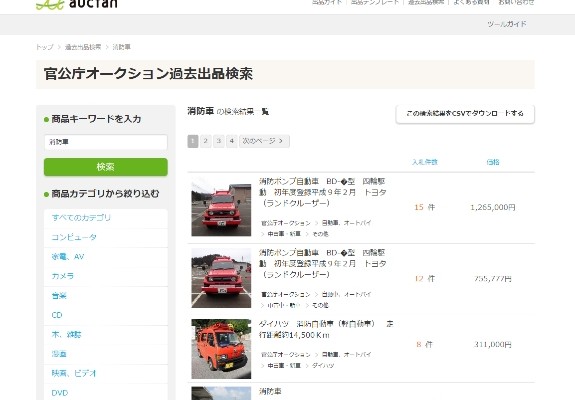Sort by 価格 column header
The height and width of the screenshot is (400, 575).
pyautogui.click(x=493, y=162)
